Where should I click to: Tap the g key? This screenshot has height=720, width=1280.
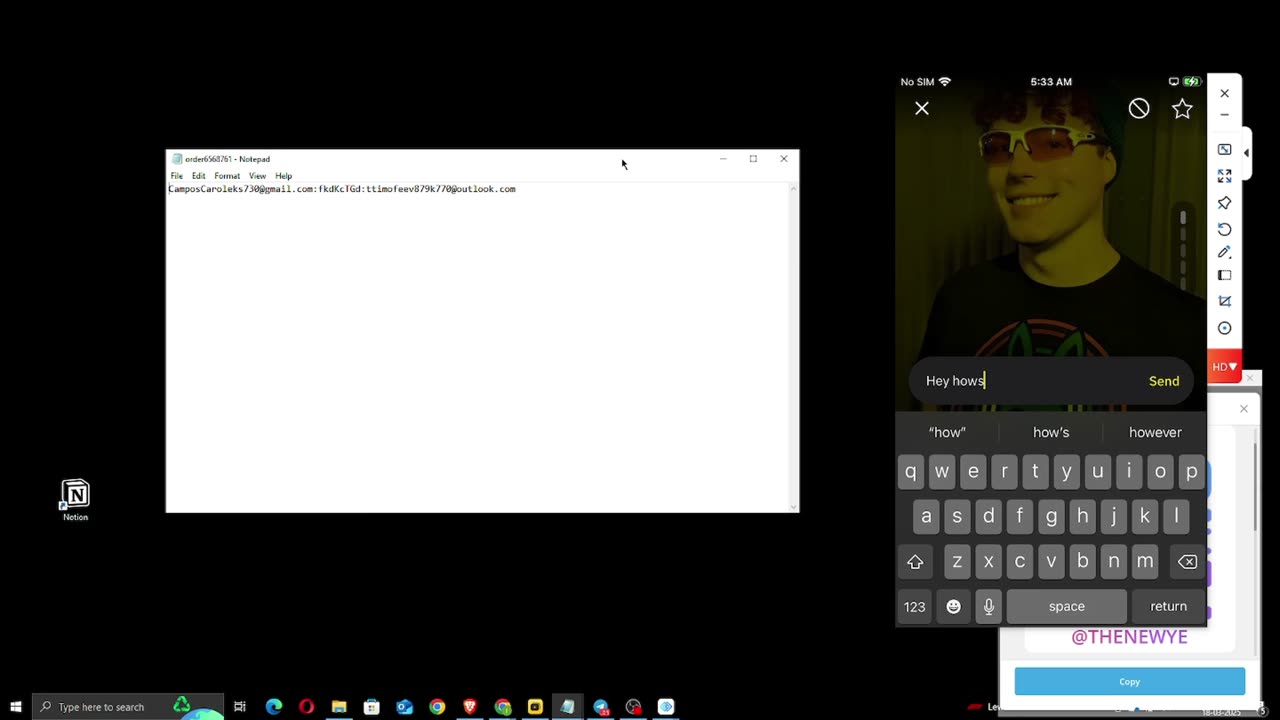point(1051,516)
